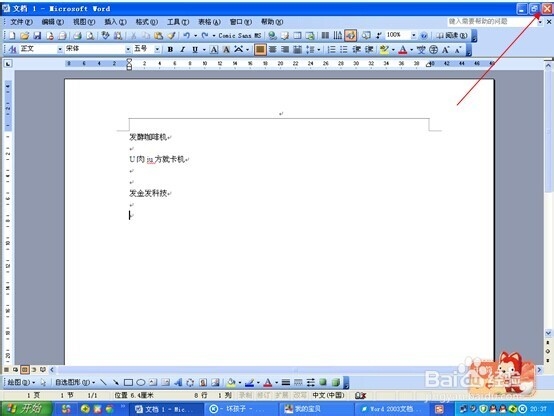Image resolution: width=554 pixels, height=416 pixels.
Task: Grow font size with large A icon
Action: point(446,50)
